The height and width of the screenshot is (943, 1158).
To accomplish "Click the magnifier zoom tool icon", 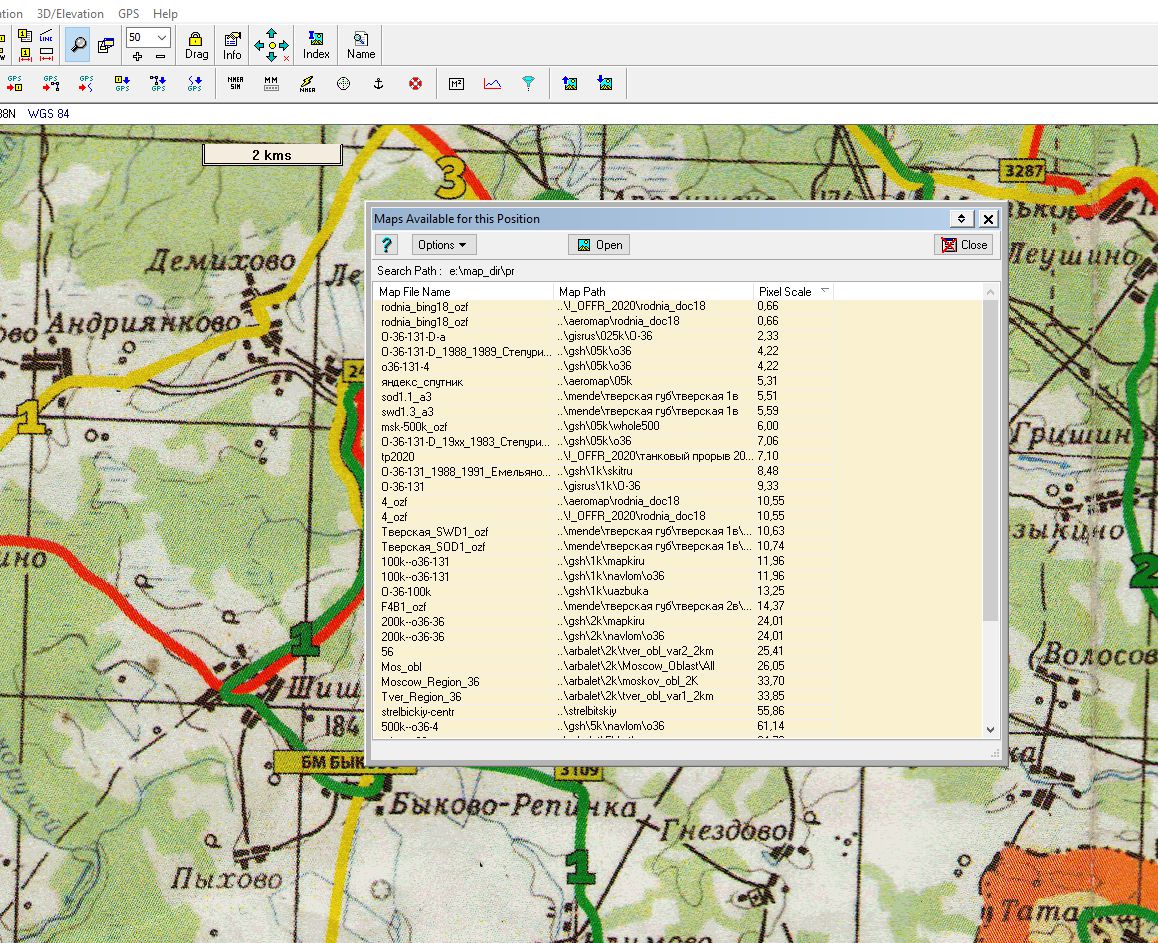I will pyautogui.click(x=77, y=44).
